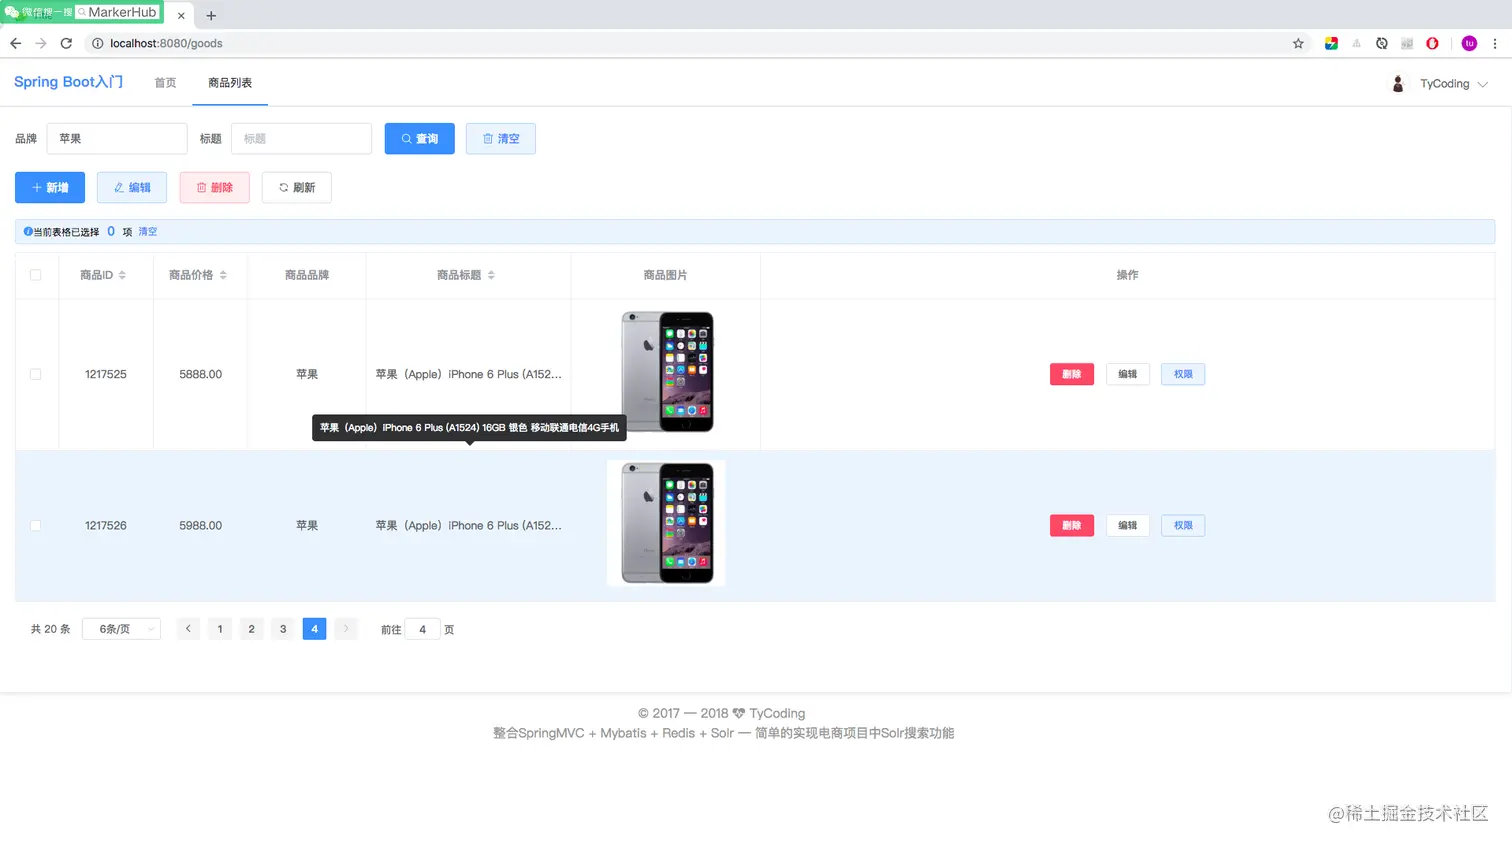Click the 刷新 refresh button

(x=297, y=188)
